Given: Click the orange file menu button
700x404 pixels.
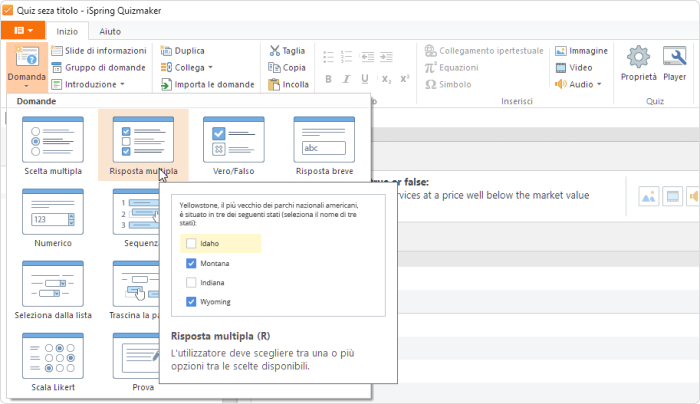Looking at the screenshot, I should click(23, 30).
